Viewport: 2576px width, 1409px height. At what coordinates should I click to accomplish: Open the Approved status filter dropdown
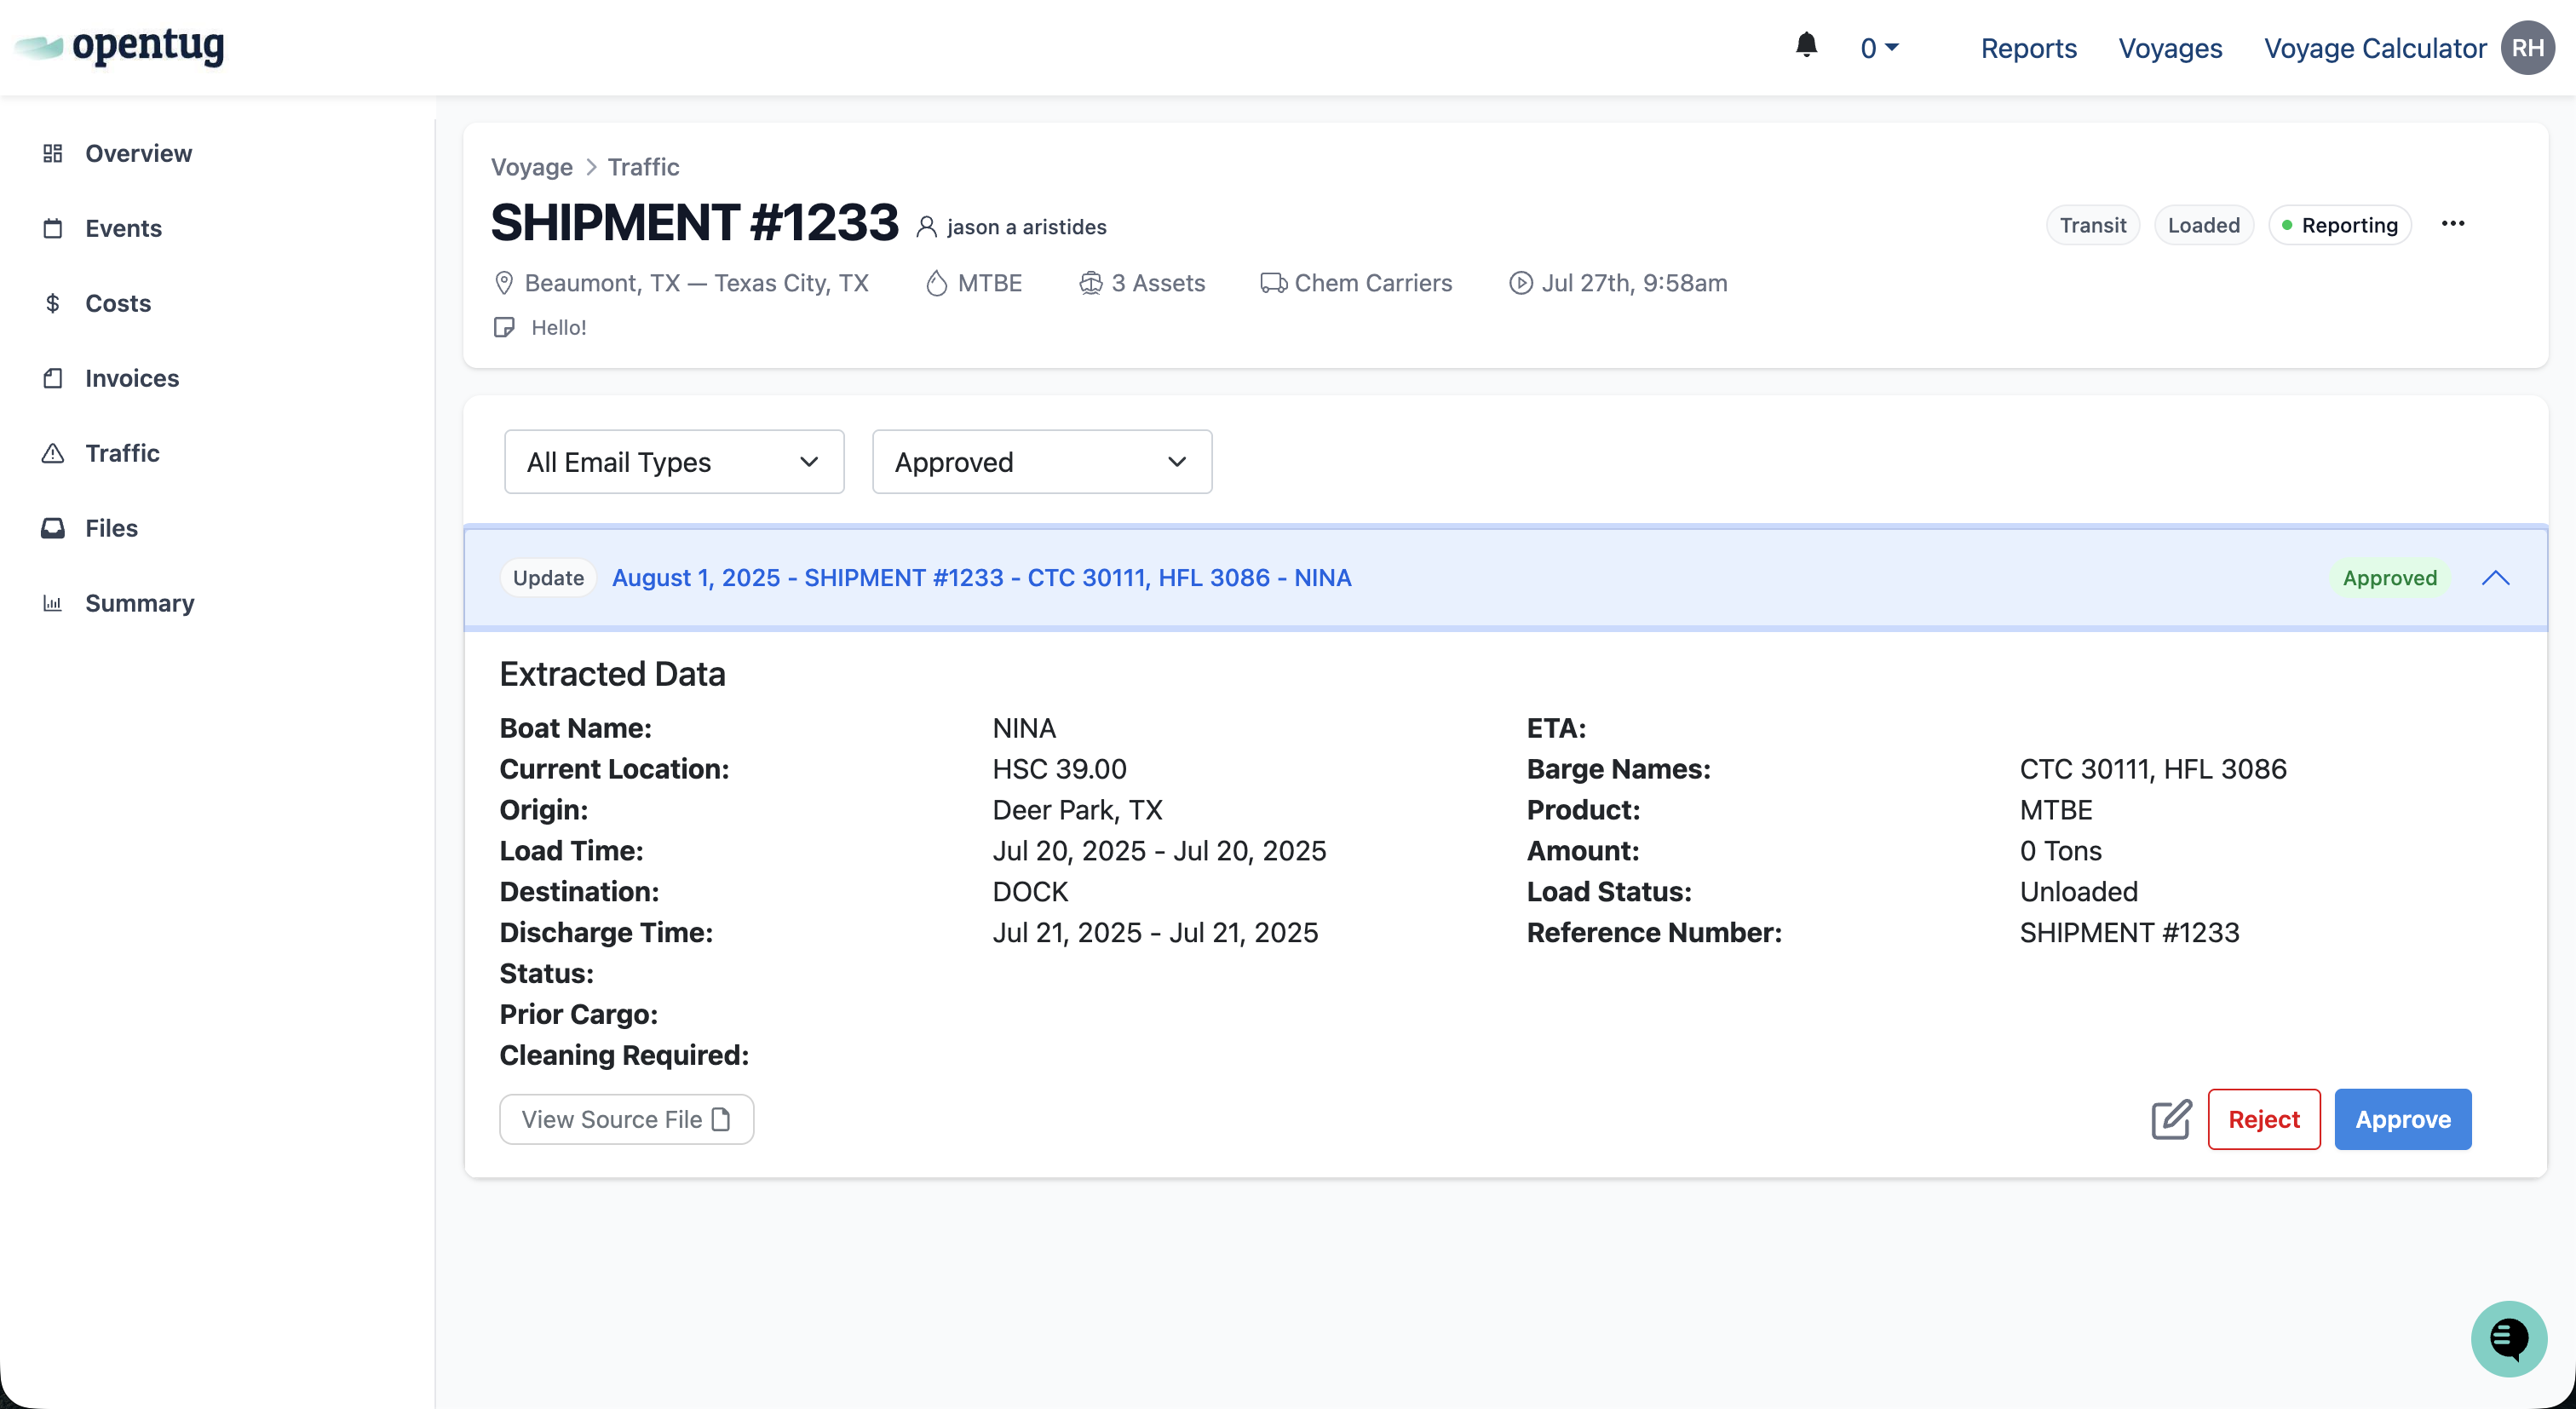pyautogui.click(x=1041, y=462)
